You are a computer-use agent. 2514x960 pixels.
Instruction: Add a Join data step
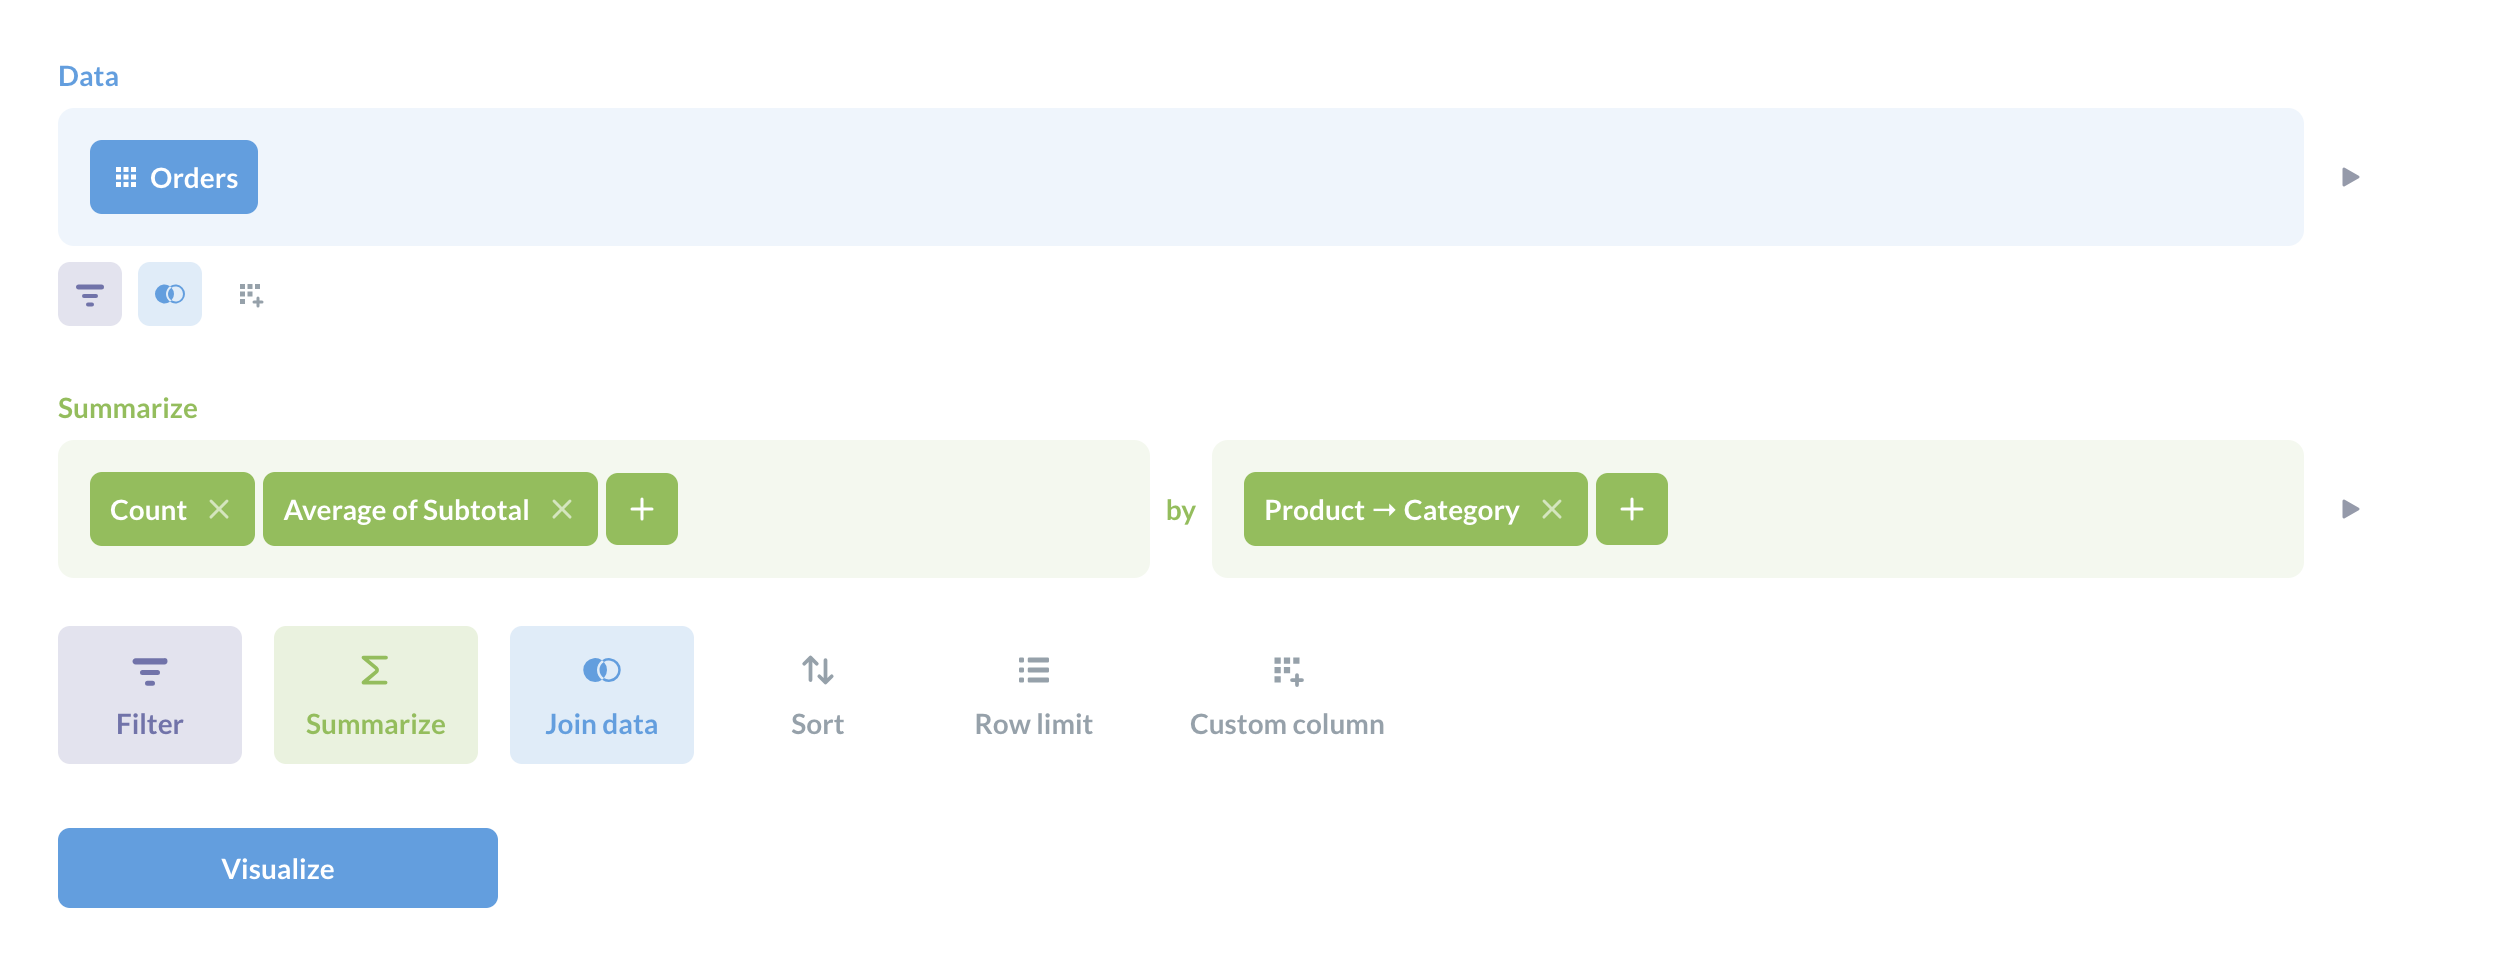point(602,695)
